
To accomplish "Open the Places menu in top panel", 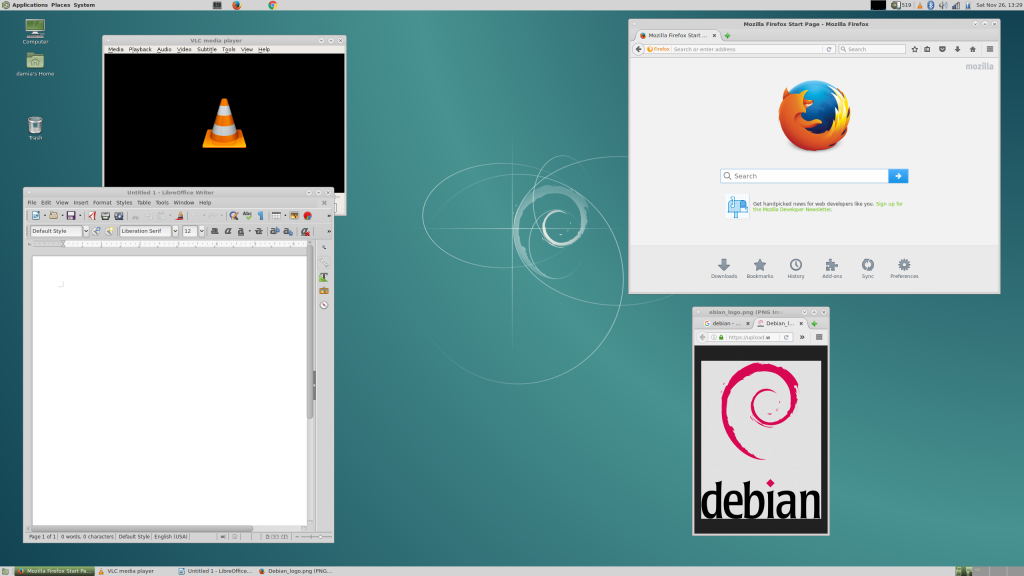I will pos(61,5).
